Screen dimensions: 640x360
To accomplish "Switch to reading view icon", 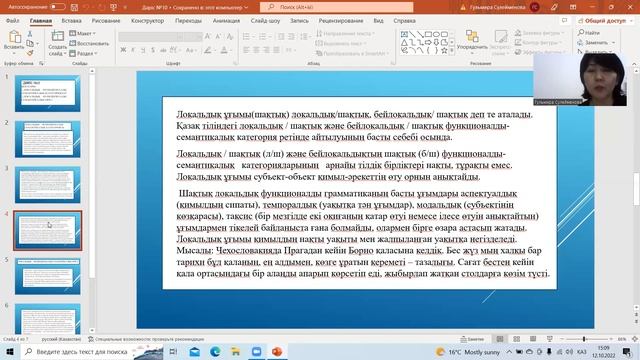I will 533,339.
